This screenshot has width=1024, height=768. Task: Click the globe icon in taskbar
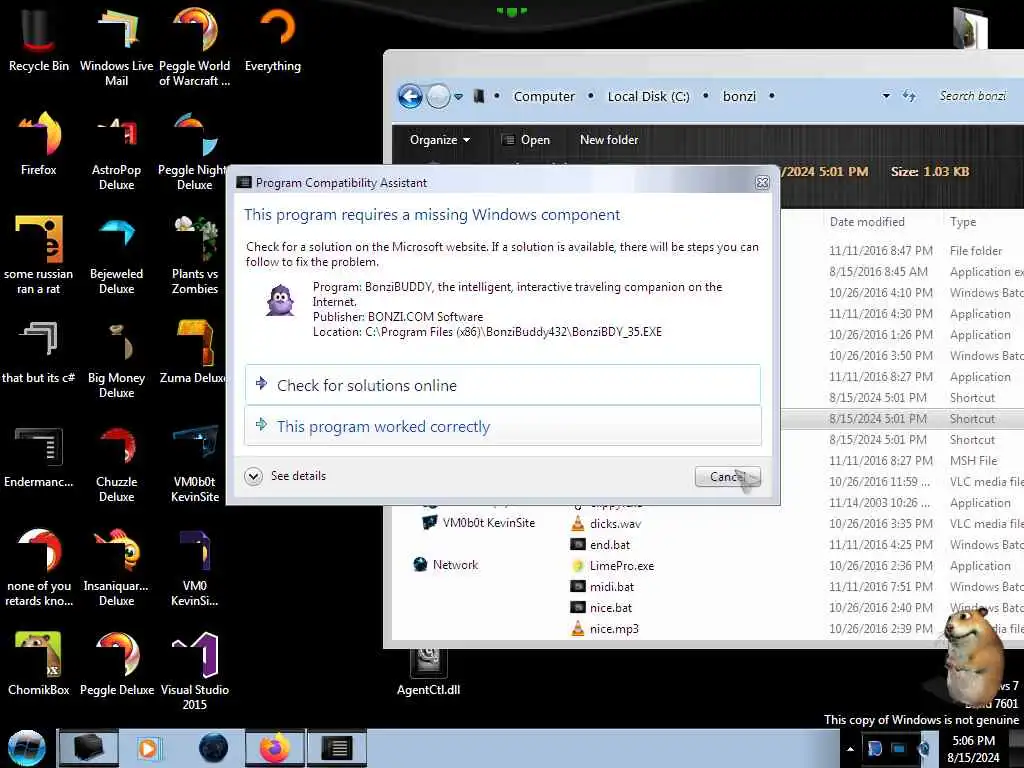click(x=213, y=748)
